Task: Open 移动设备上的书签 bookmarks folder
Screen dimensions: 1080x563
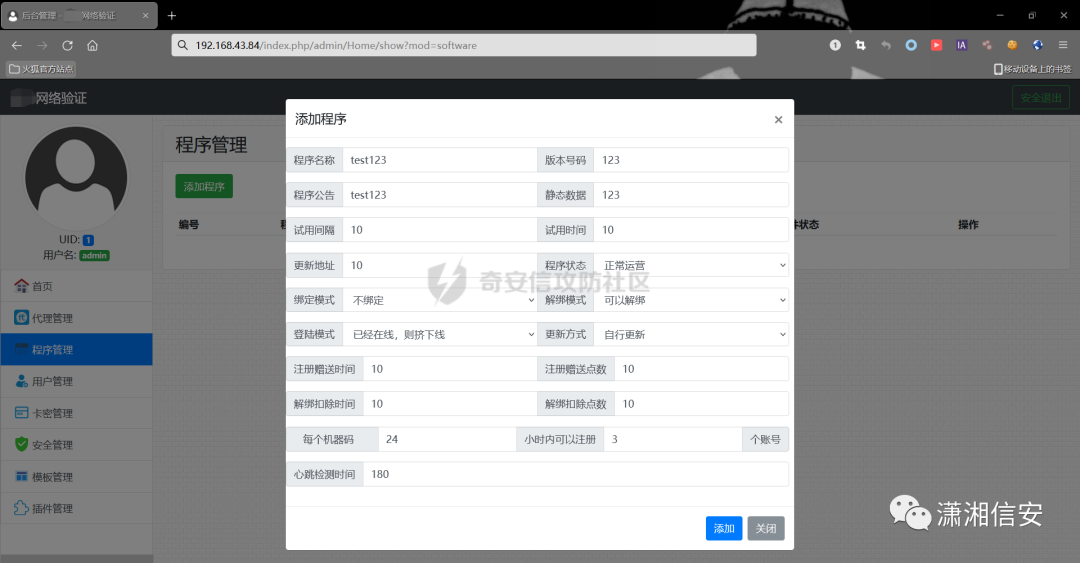Action: (1032, 69)
